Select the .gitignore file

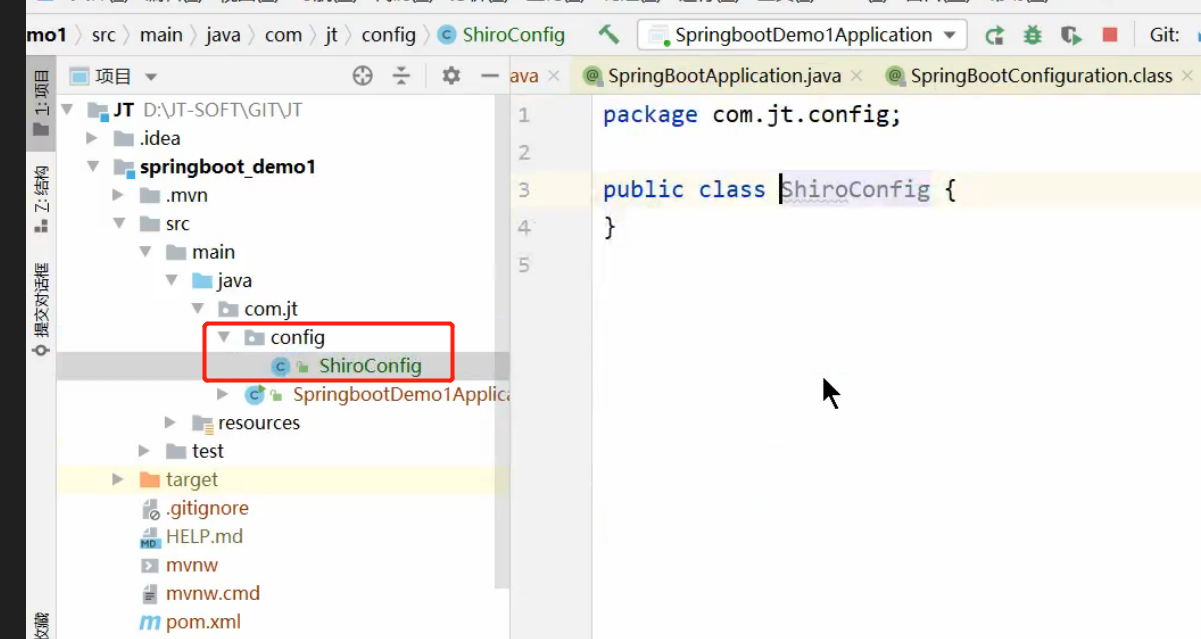coord(207,508)
